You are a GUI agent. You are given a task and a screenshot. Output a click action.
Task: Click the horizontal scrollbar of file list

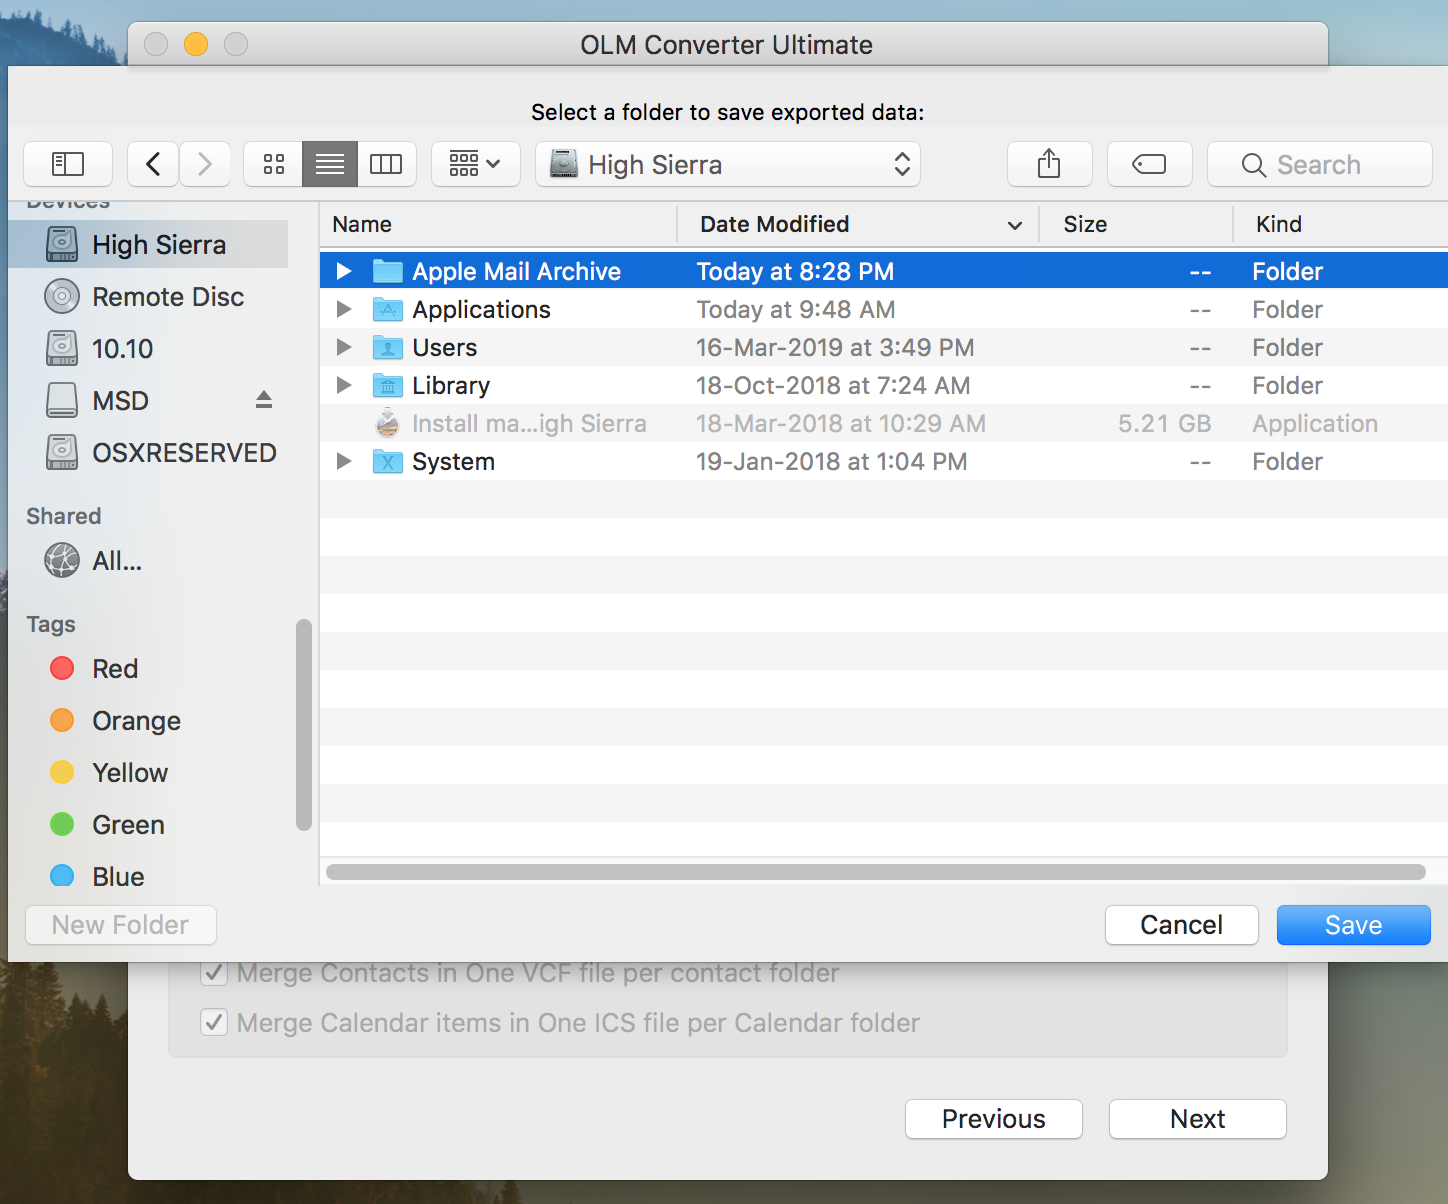pyautogui.click(x=876, y=872)
